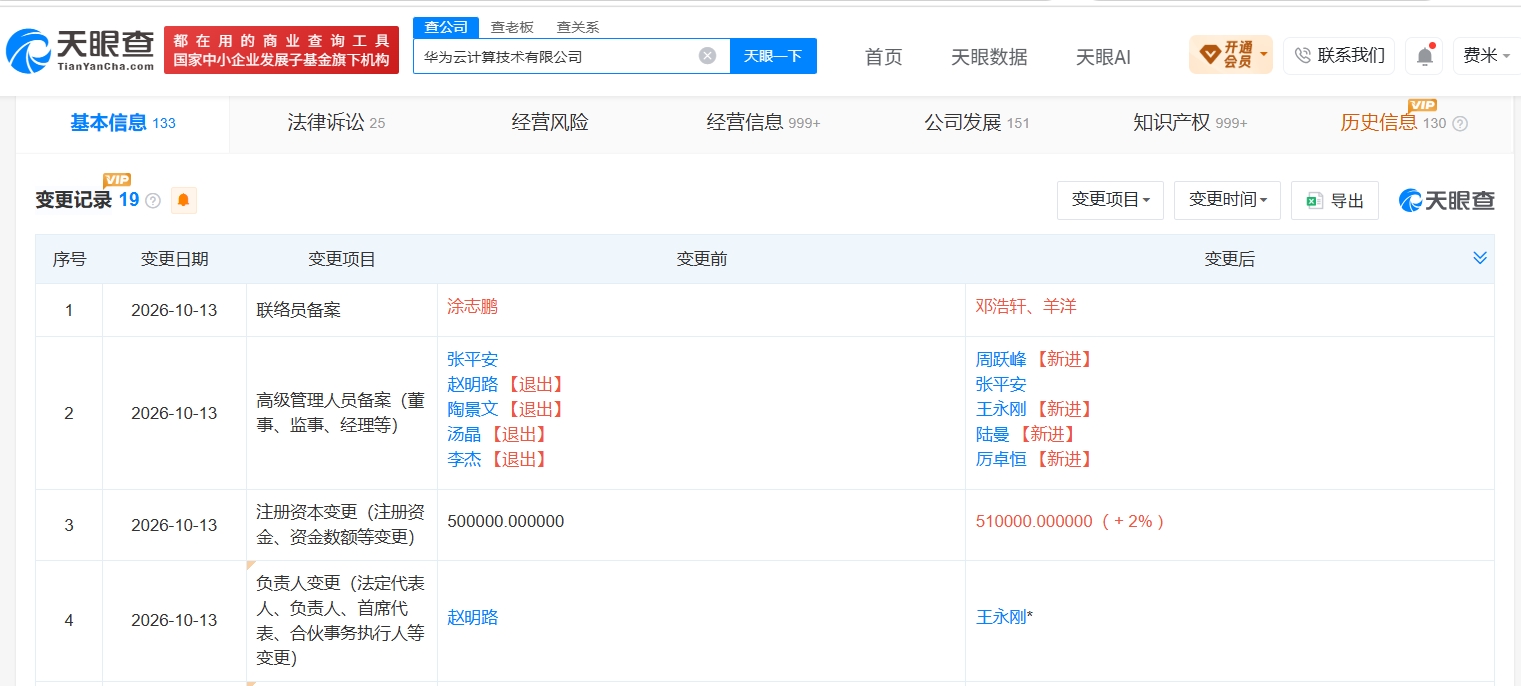Open 赵明路 in row 4 变更前
Screen dimensions: 1521x686
[472, 617]
